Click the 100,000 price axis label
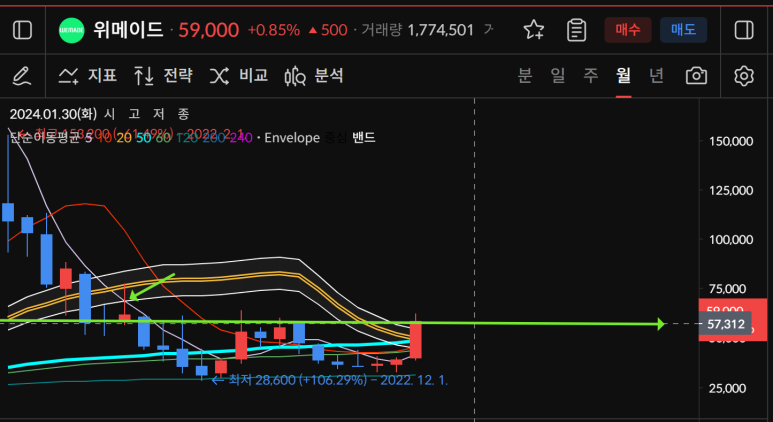Screen dimensions: 773x422 click(731, 240)
